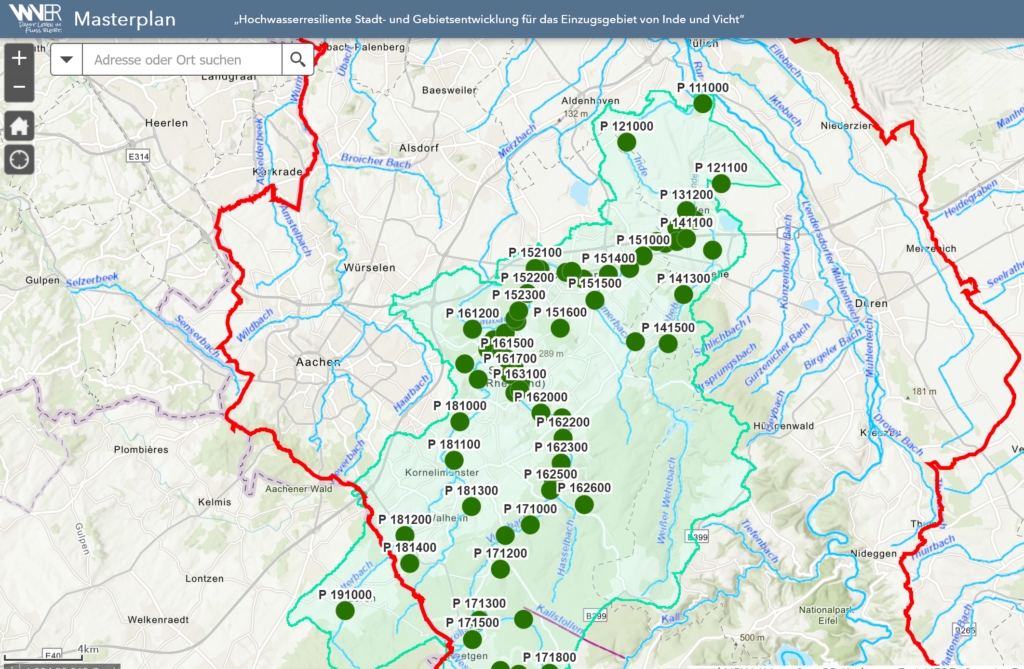Focus the address or place search field
Image resolution: width=1024 pixels, height=669 pixels.
(182, 60)
